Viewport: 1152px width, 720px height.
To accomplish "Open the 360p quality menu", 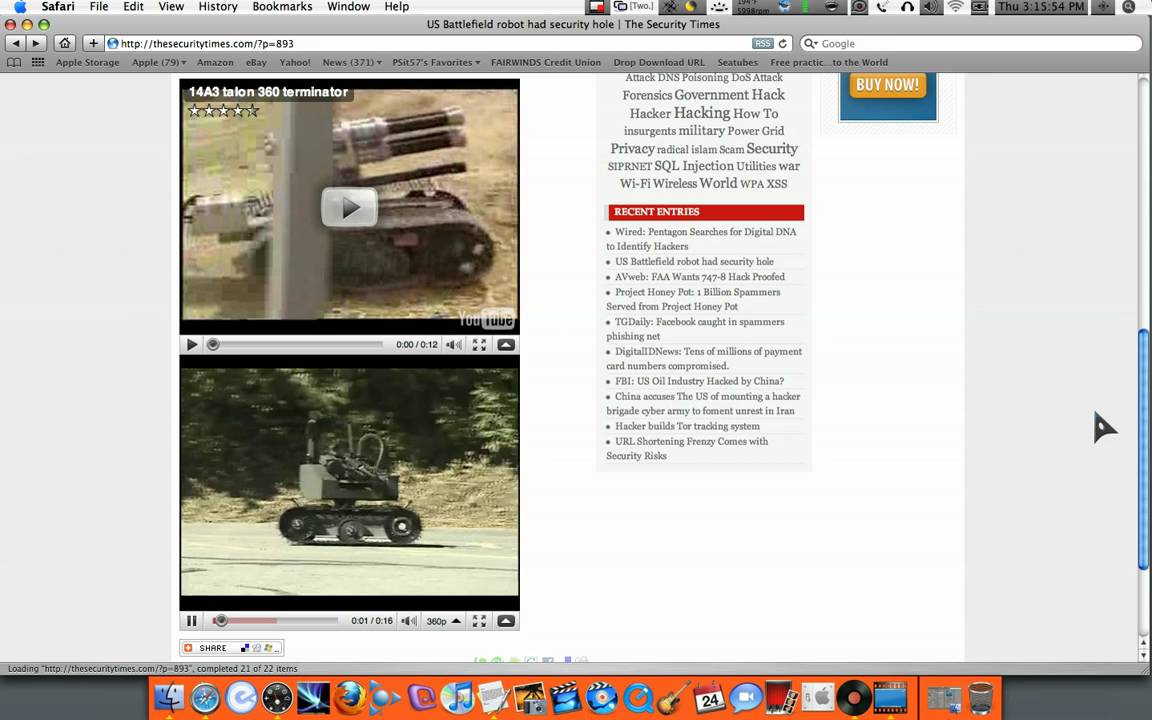I will pyautogui.click(x=444, y=621).
